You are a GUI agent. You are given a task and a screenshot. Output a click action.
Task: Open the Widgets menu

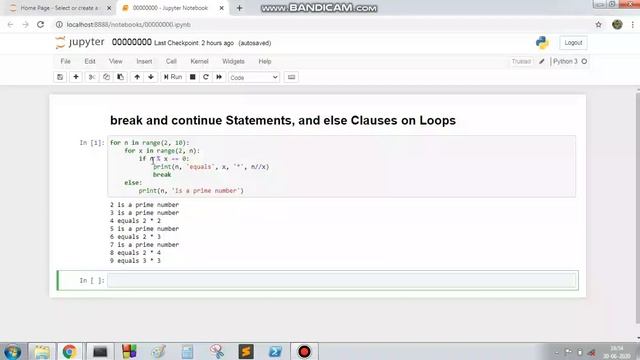click(233, 61)
